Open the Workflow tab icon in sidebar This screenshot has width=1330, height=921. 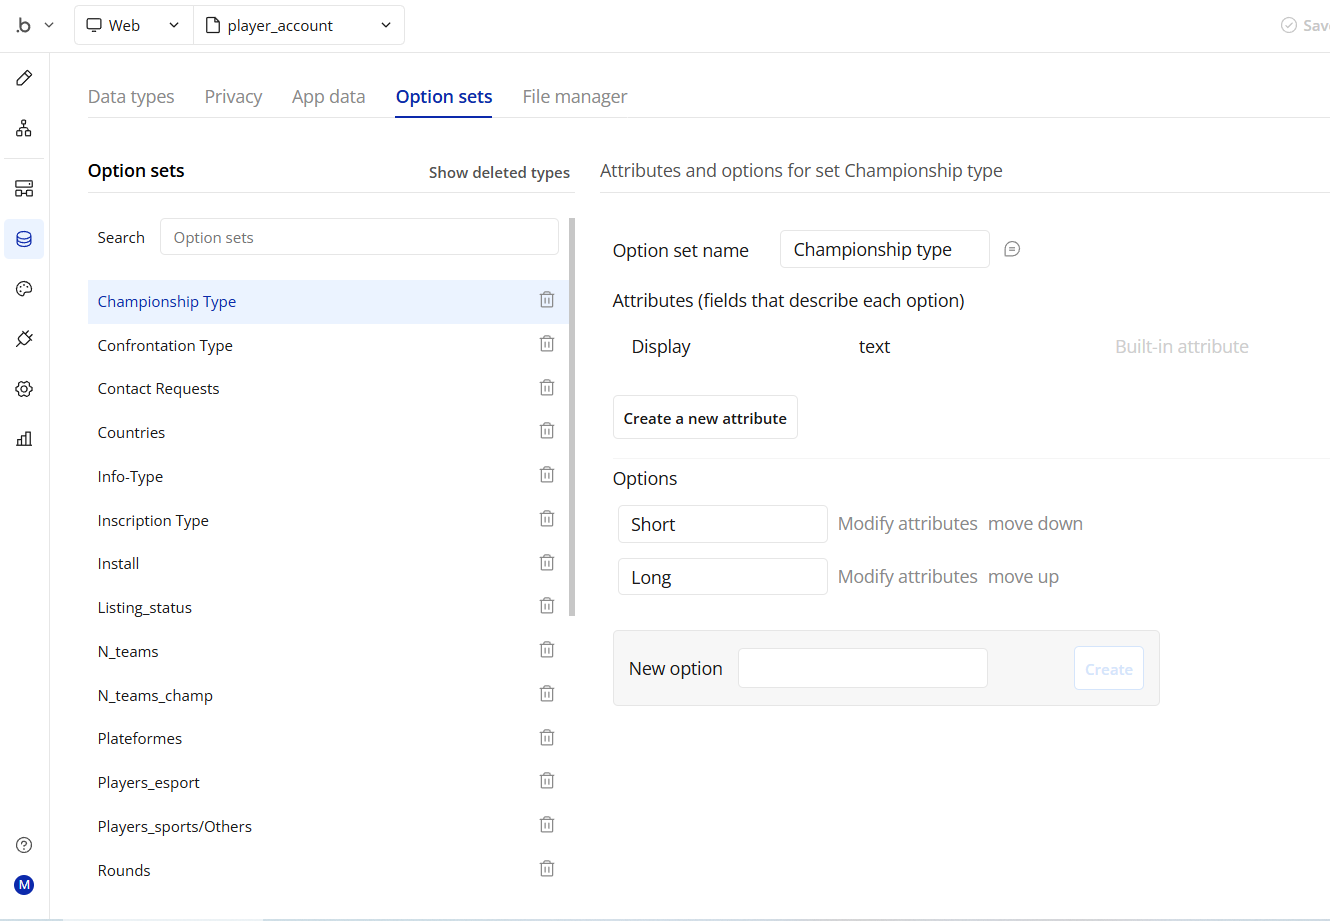[x=24, y=128]
